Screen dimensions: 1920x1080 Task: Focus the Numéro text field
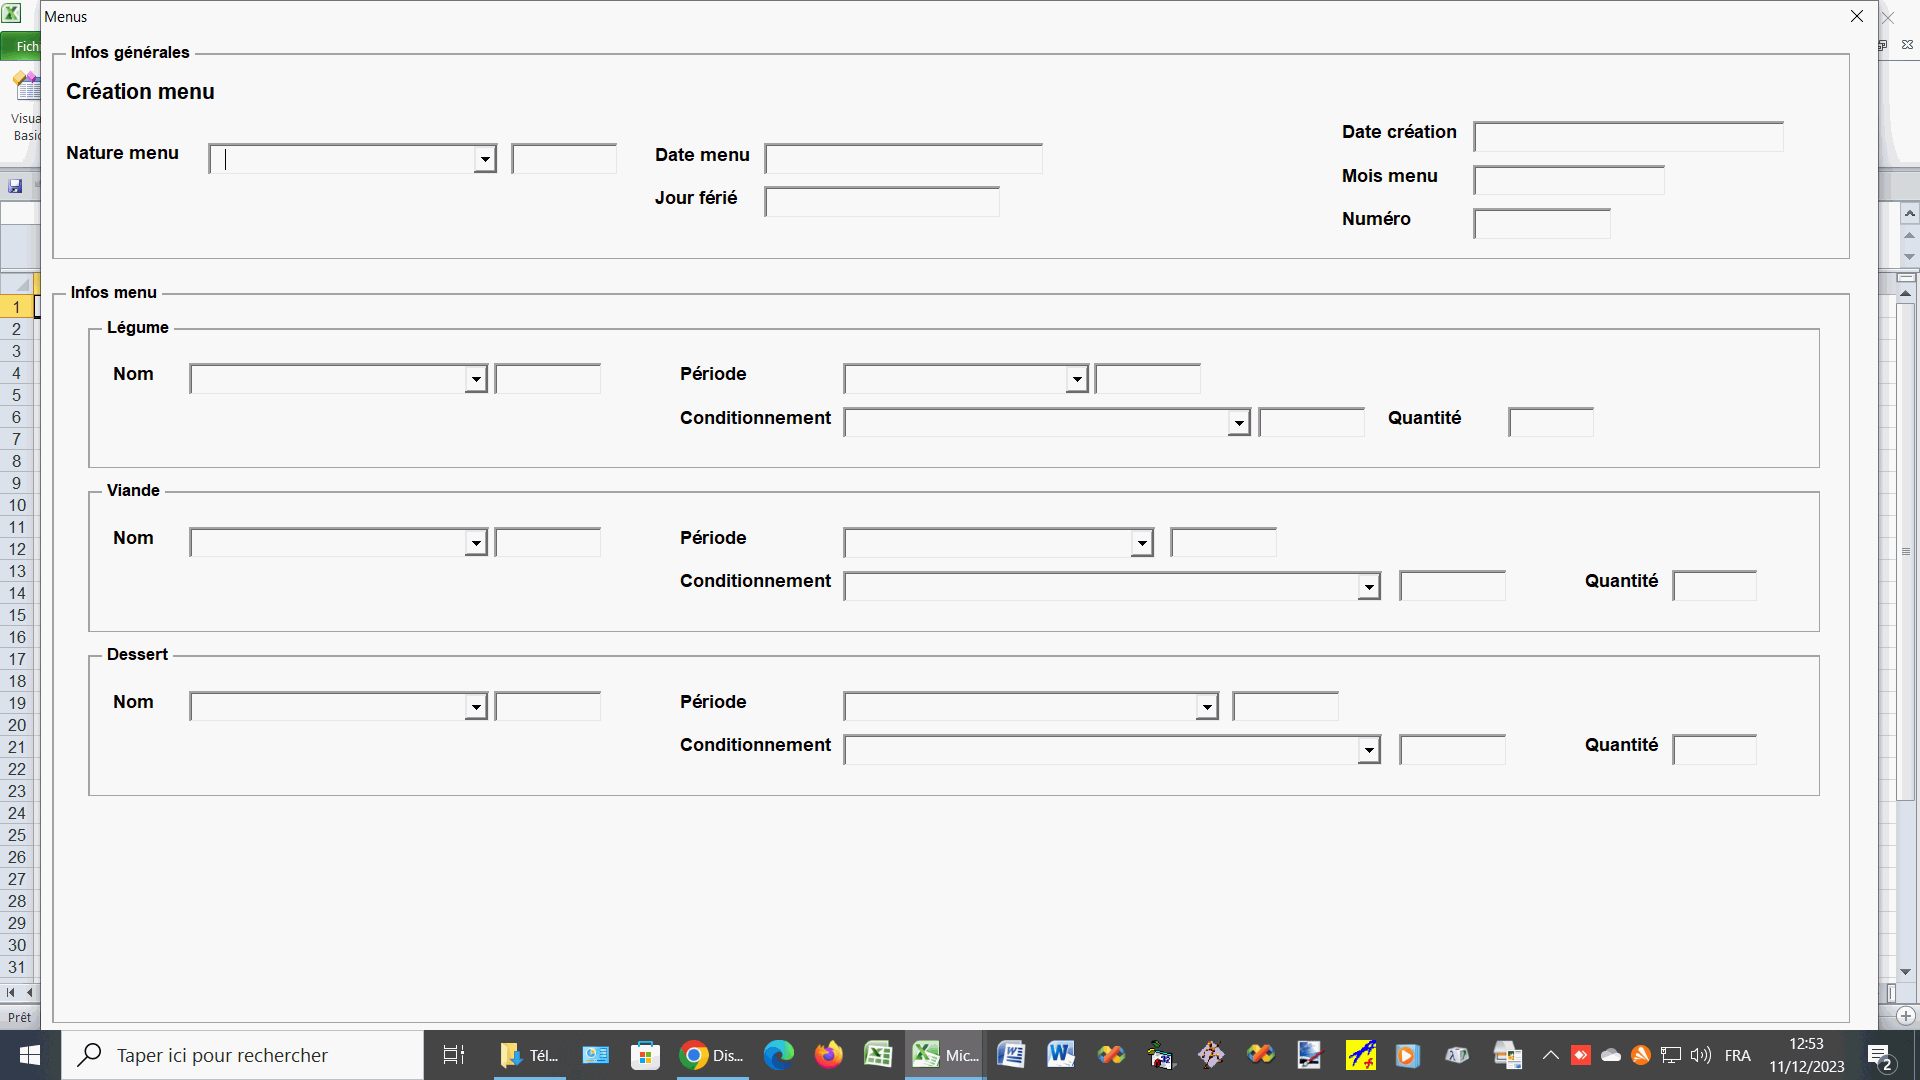(1541, 223)
